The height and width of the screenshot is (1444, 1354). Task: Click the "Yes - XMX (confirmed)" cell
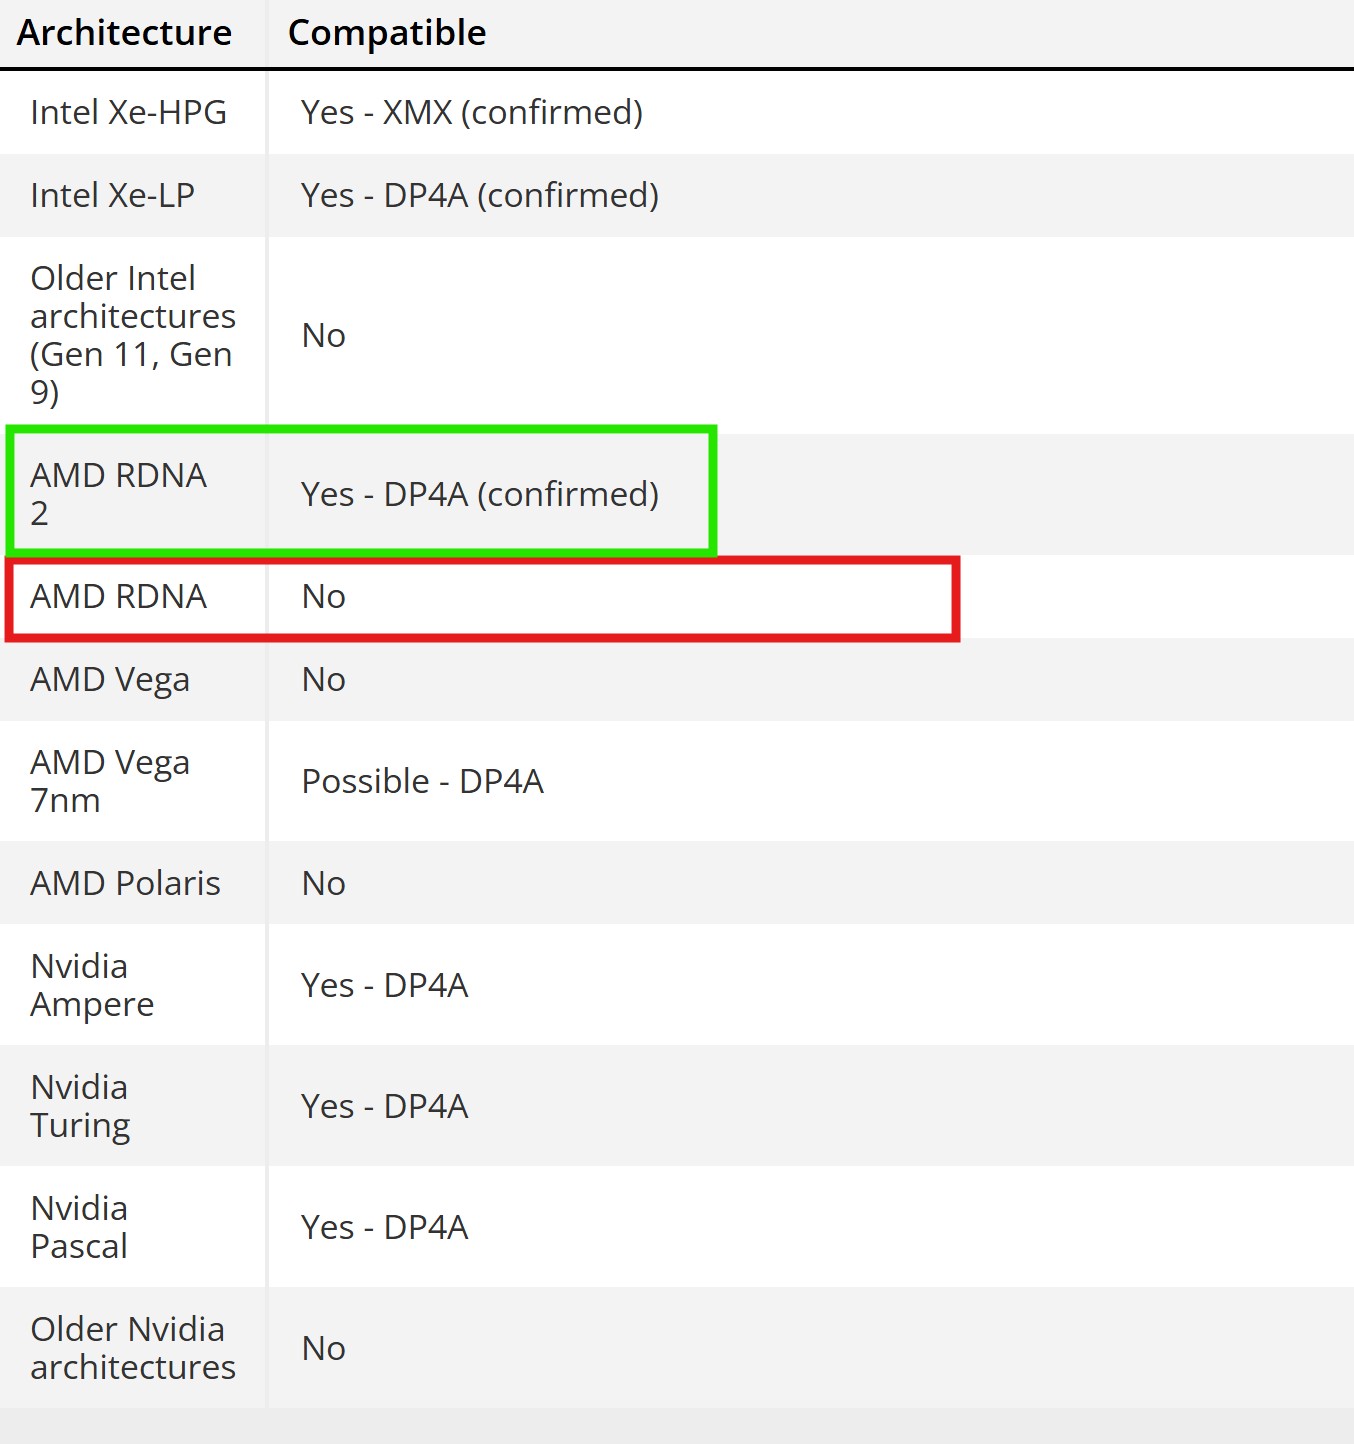tap(472, 112)
